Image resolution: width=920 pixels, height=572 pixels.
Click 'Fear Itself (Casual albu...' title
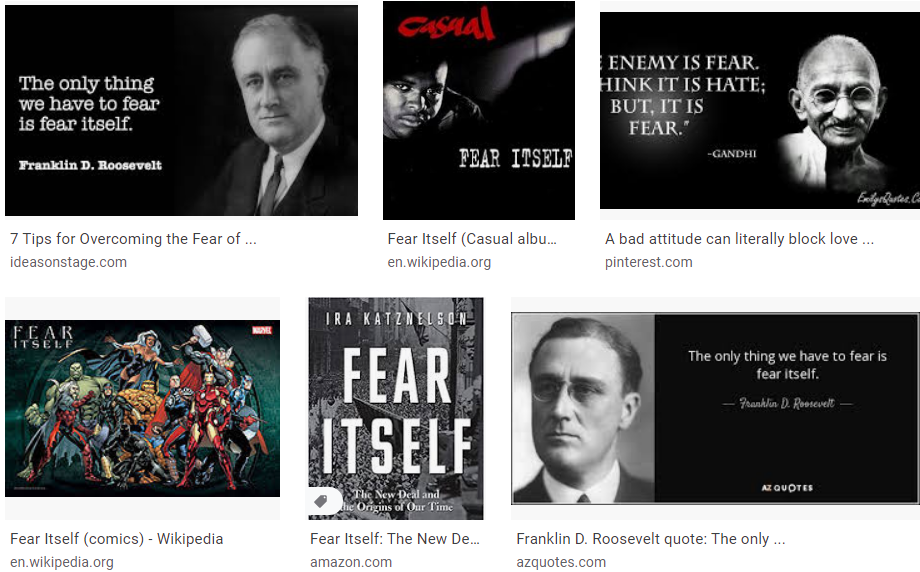coord(472,239)
